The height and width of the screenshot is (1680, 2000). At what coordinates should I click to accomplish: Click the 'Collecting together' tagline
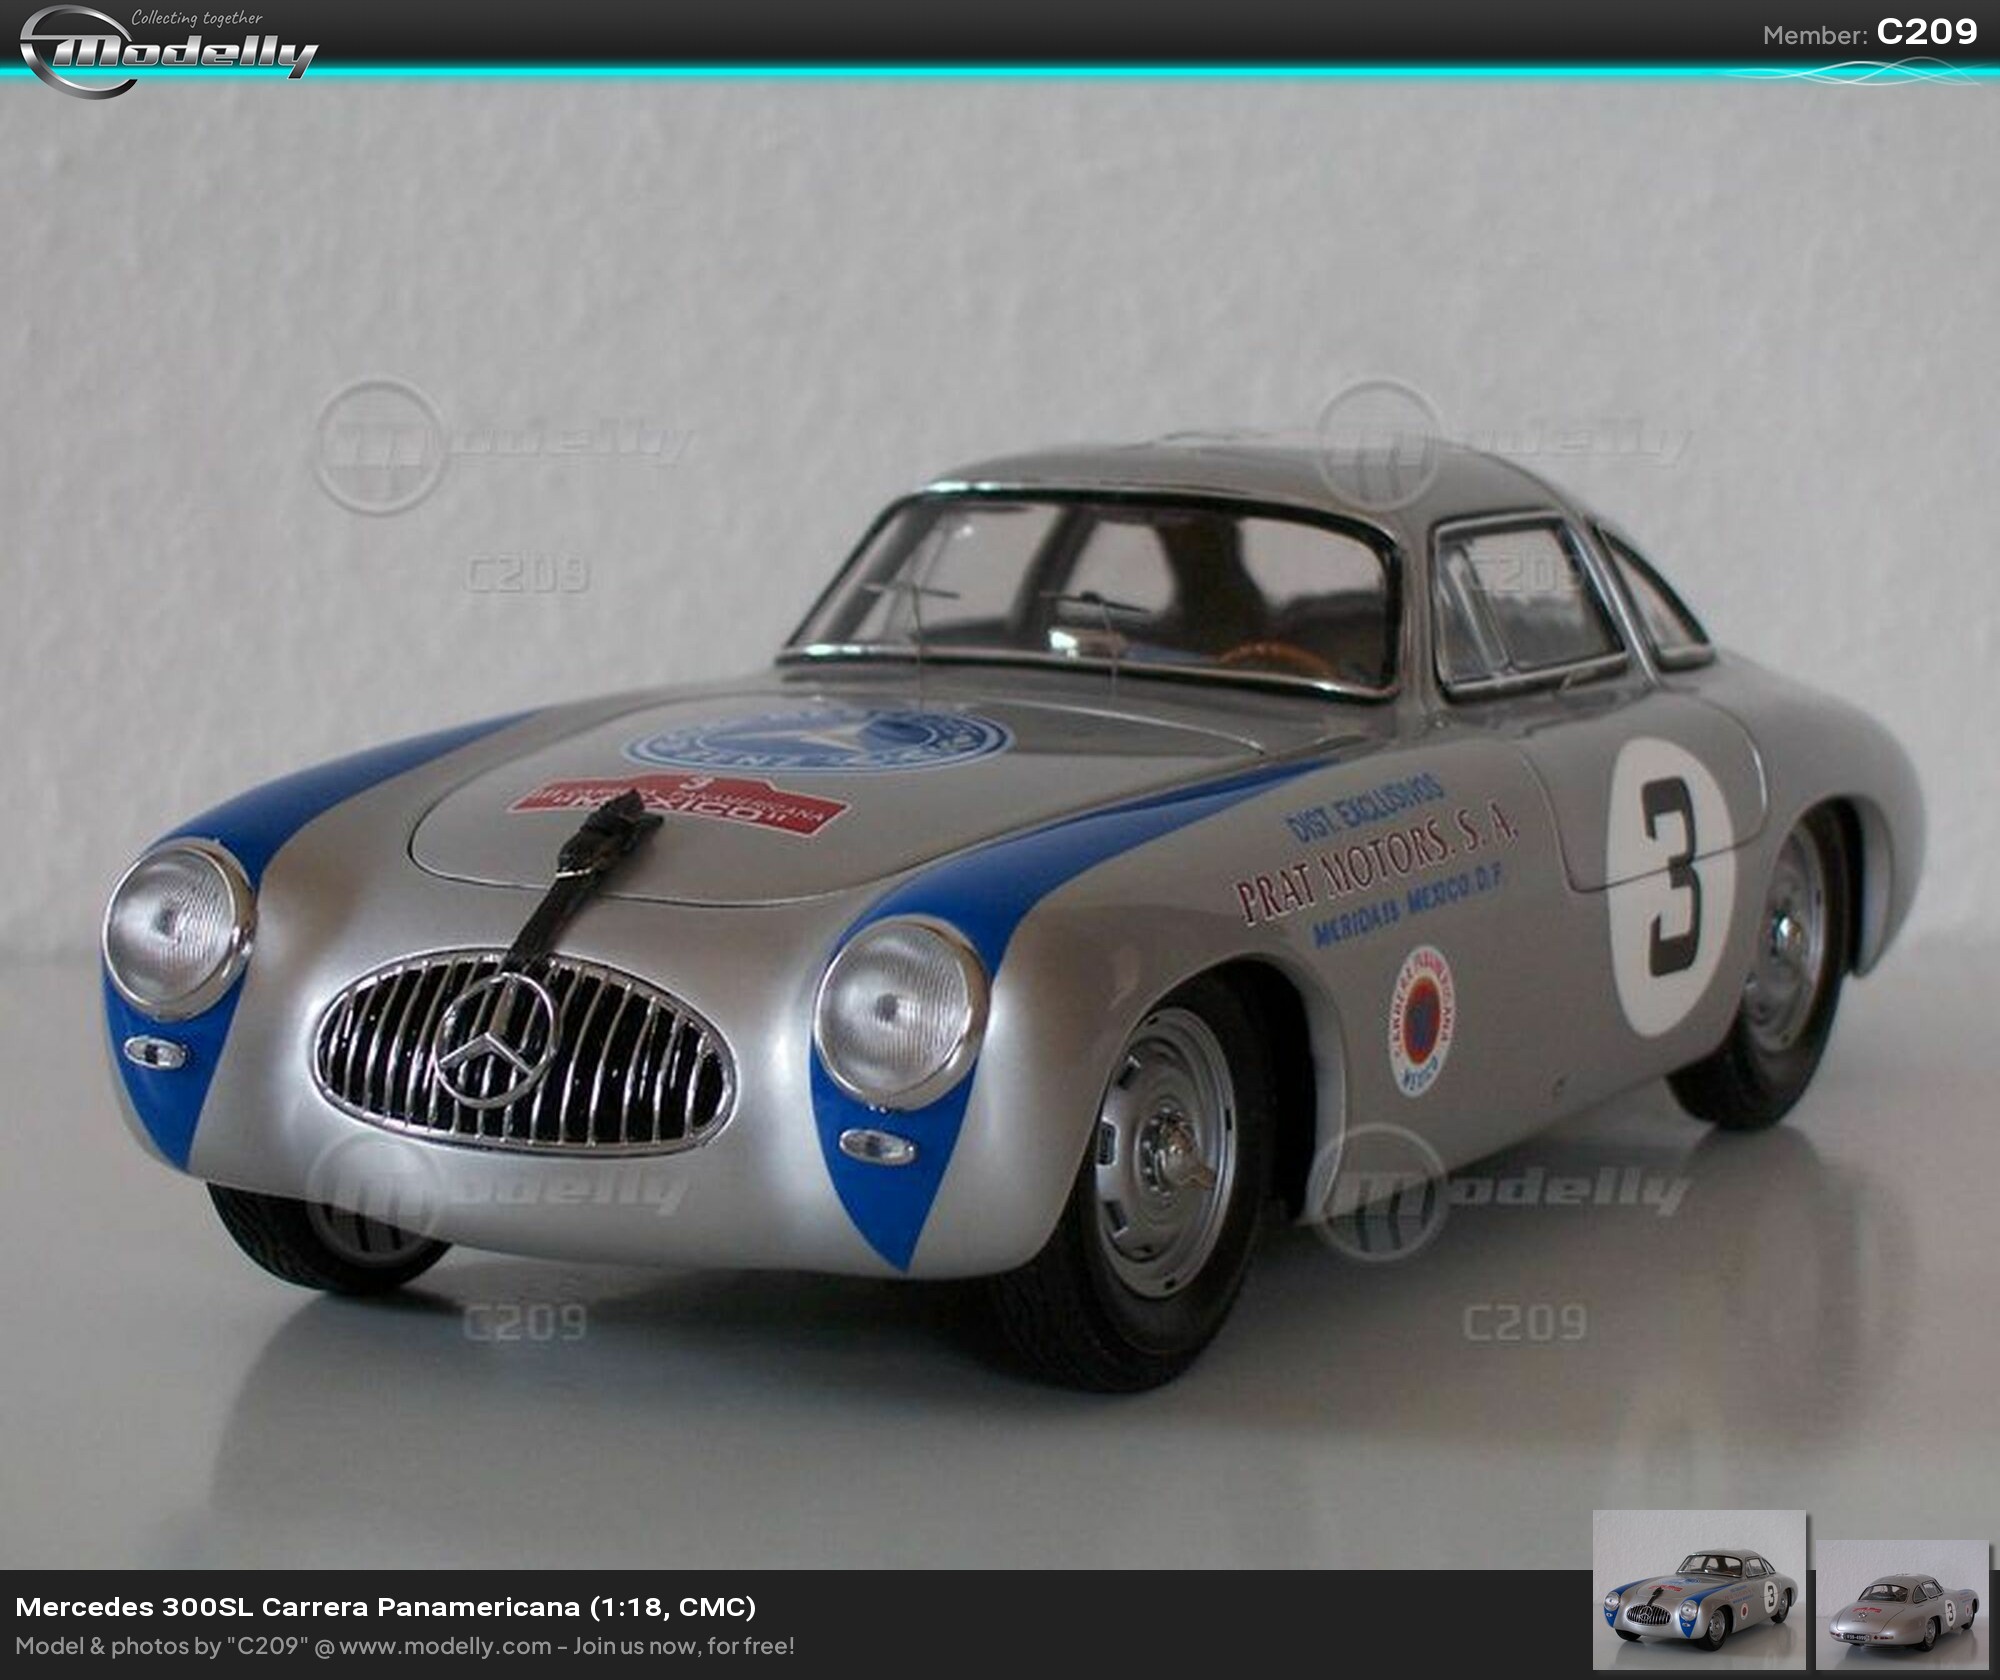pos(197,17)
